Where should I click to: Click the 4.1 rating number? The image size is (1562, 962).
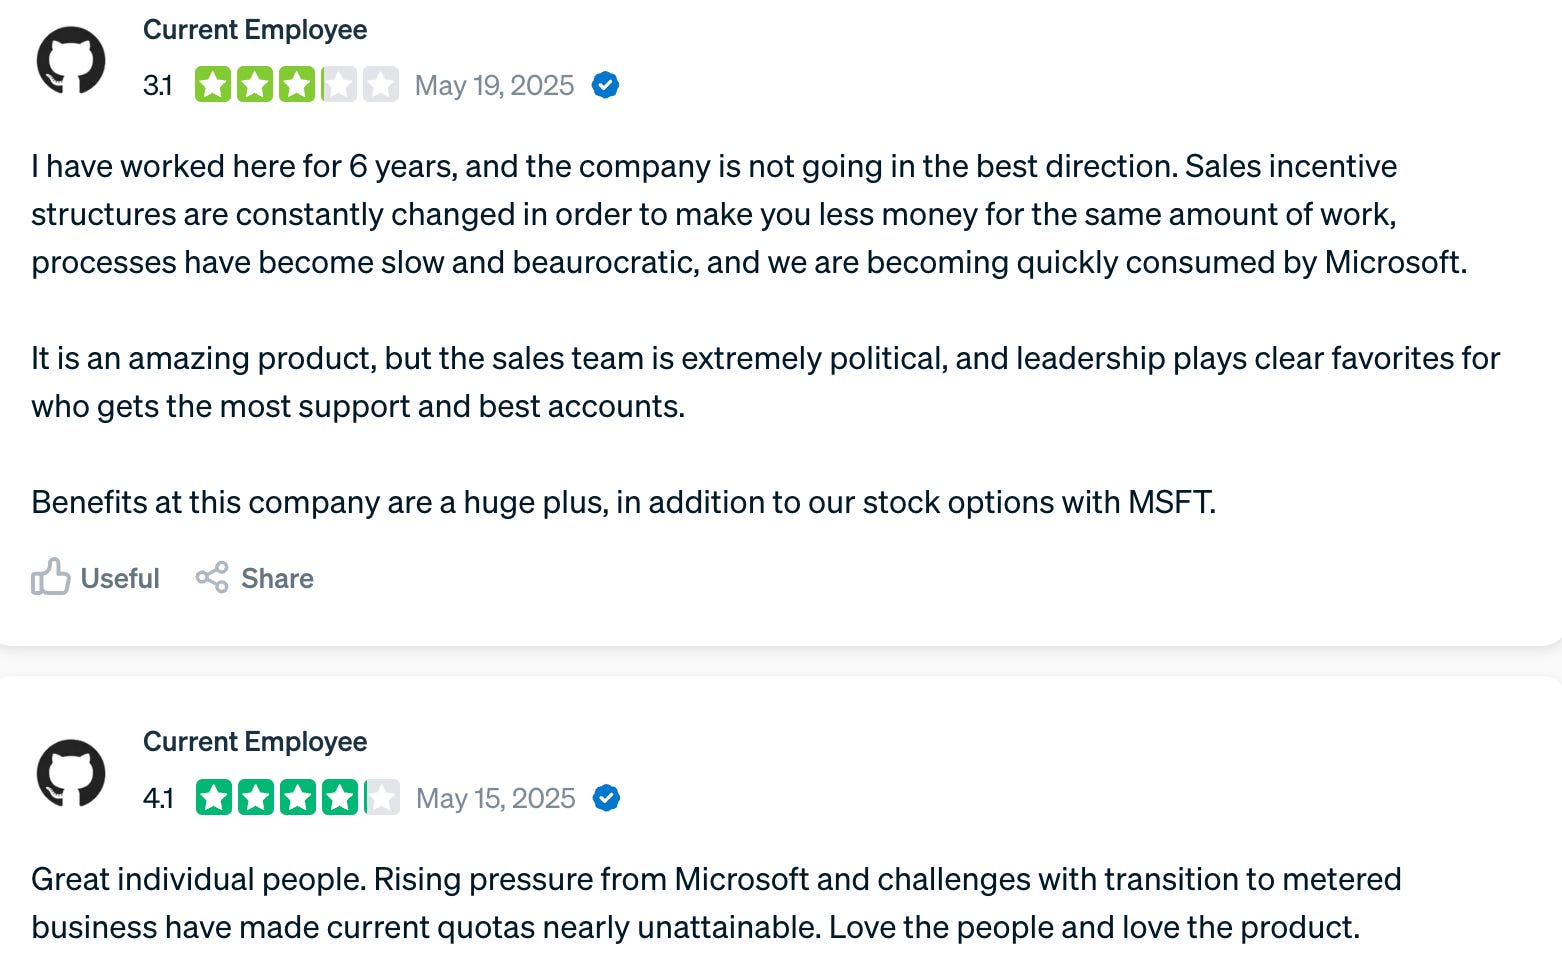point(158,798)
